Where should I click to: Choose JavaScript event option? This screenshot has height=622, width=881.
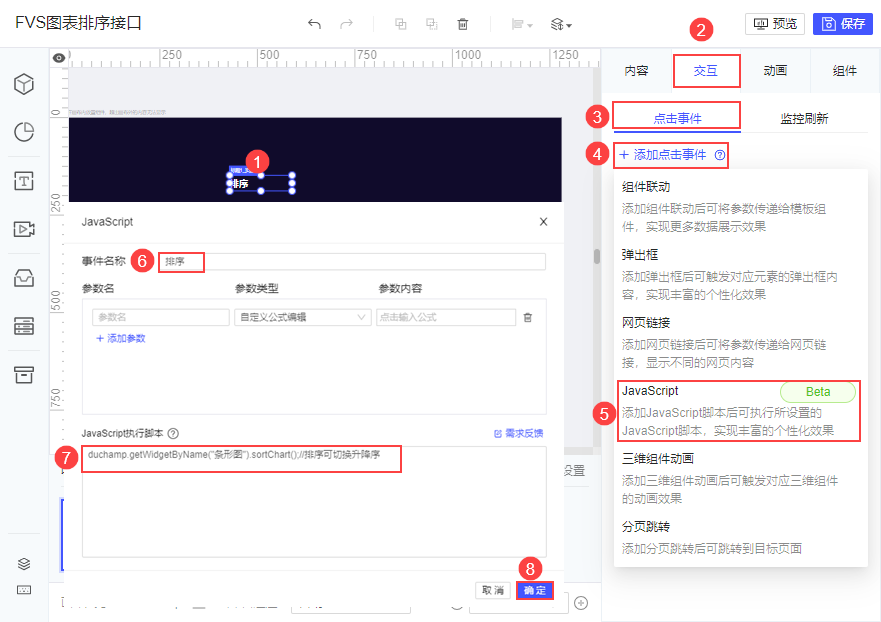(739, 410)
